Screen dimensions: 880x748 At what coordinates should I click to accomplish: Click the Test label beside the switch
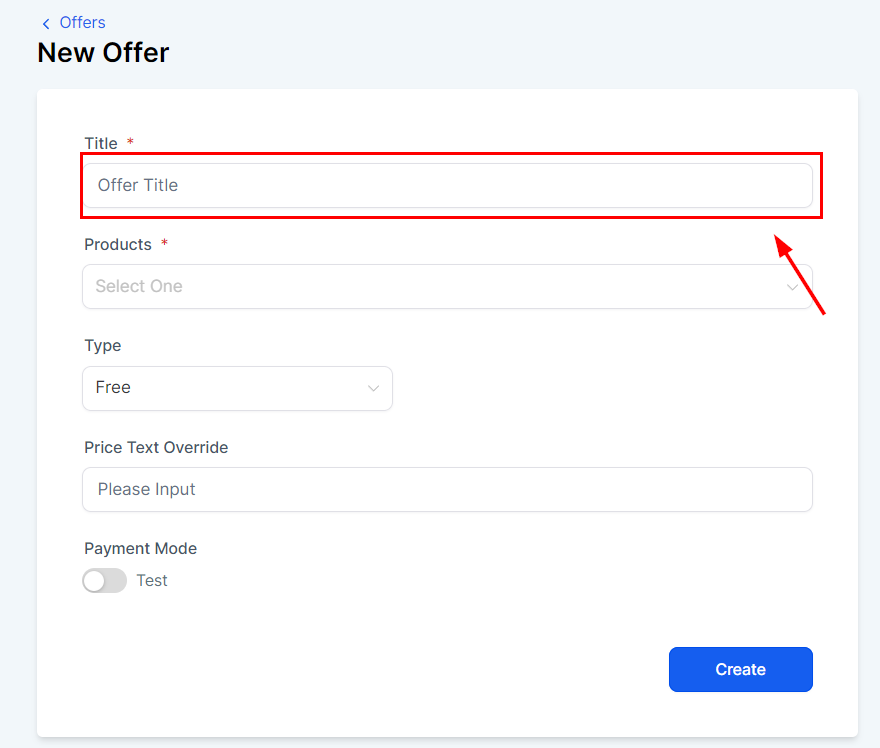coord(152,581)
